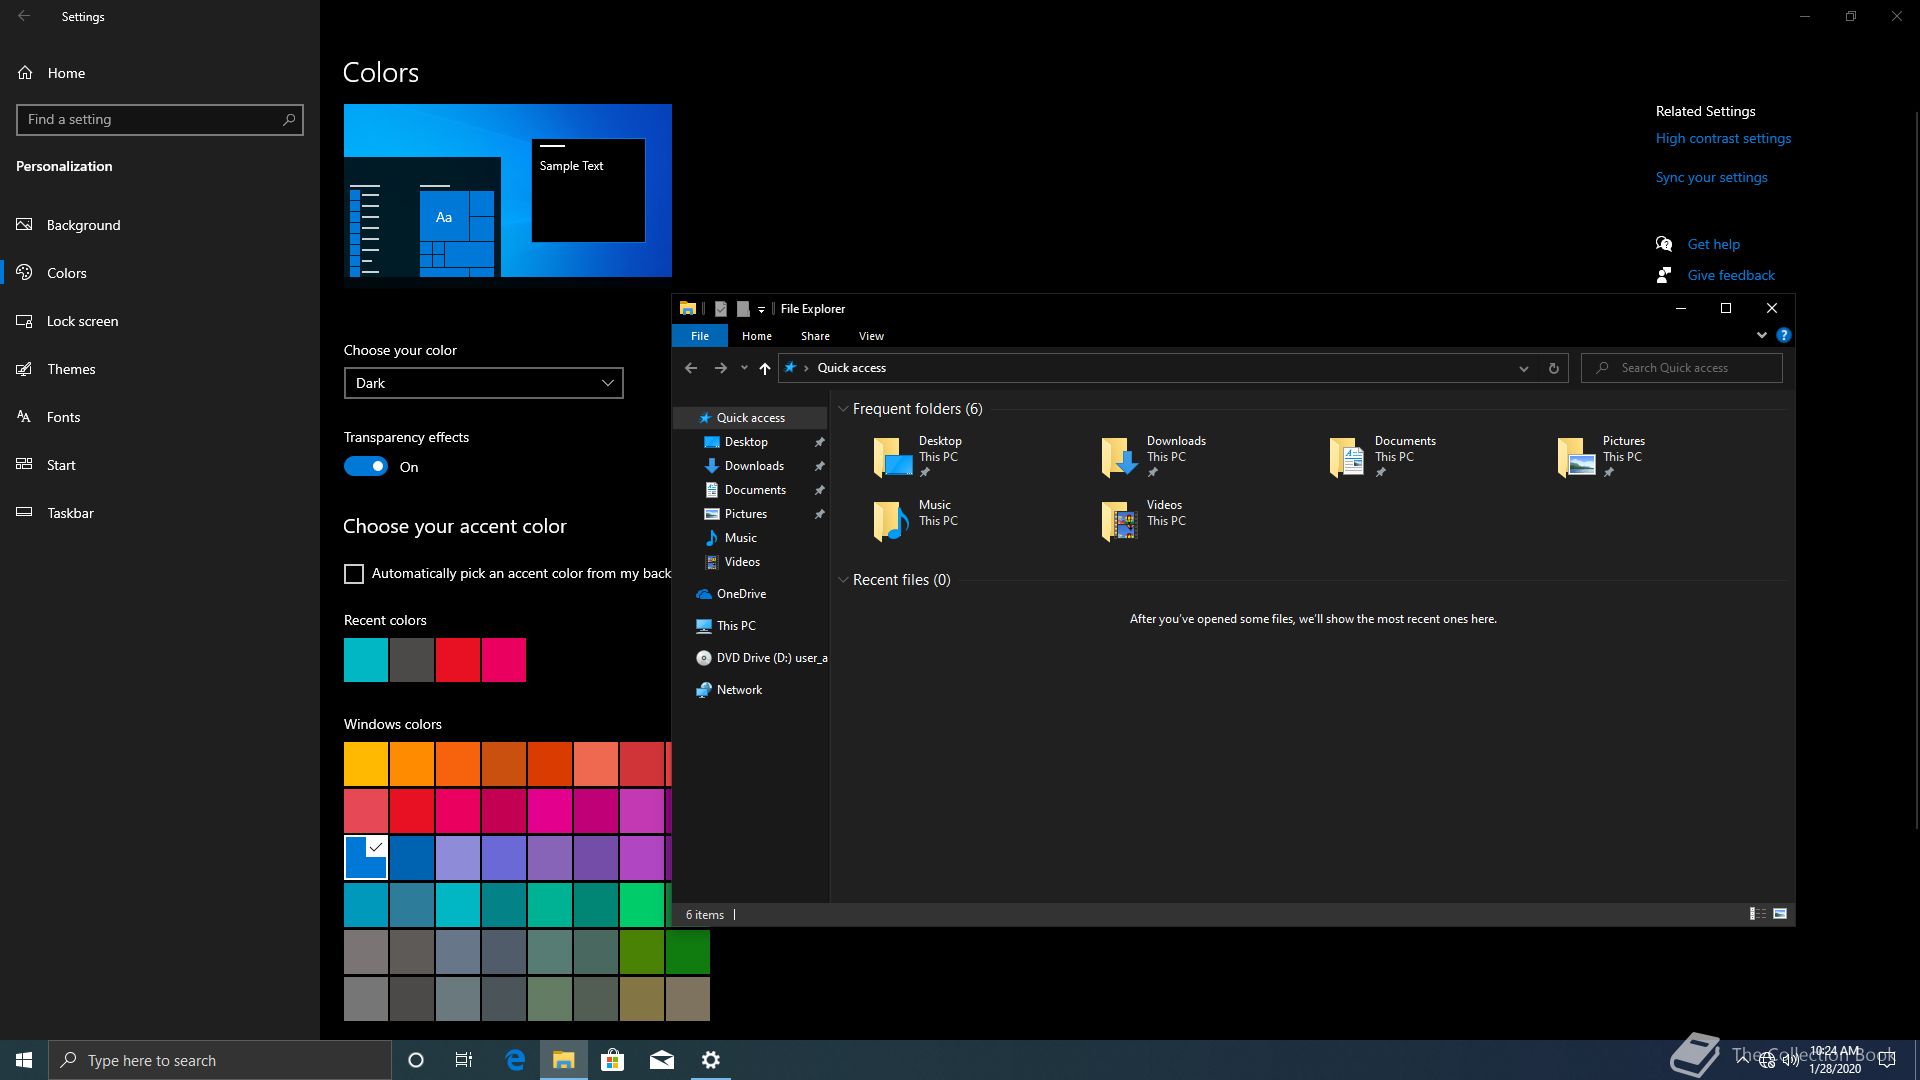Open the Documents folder in Frequent folders
Viewport: 1920px width, 1080px height.
pyautogui.click(x=1383, y=457)
